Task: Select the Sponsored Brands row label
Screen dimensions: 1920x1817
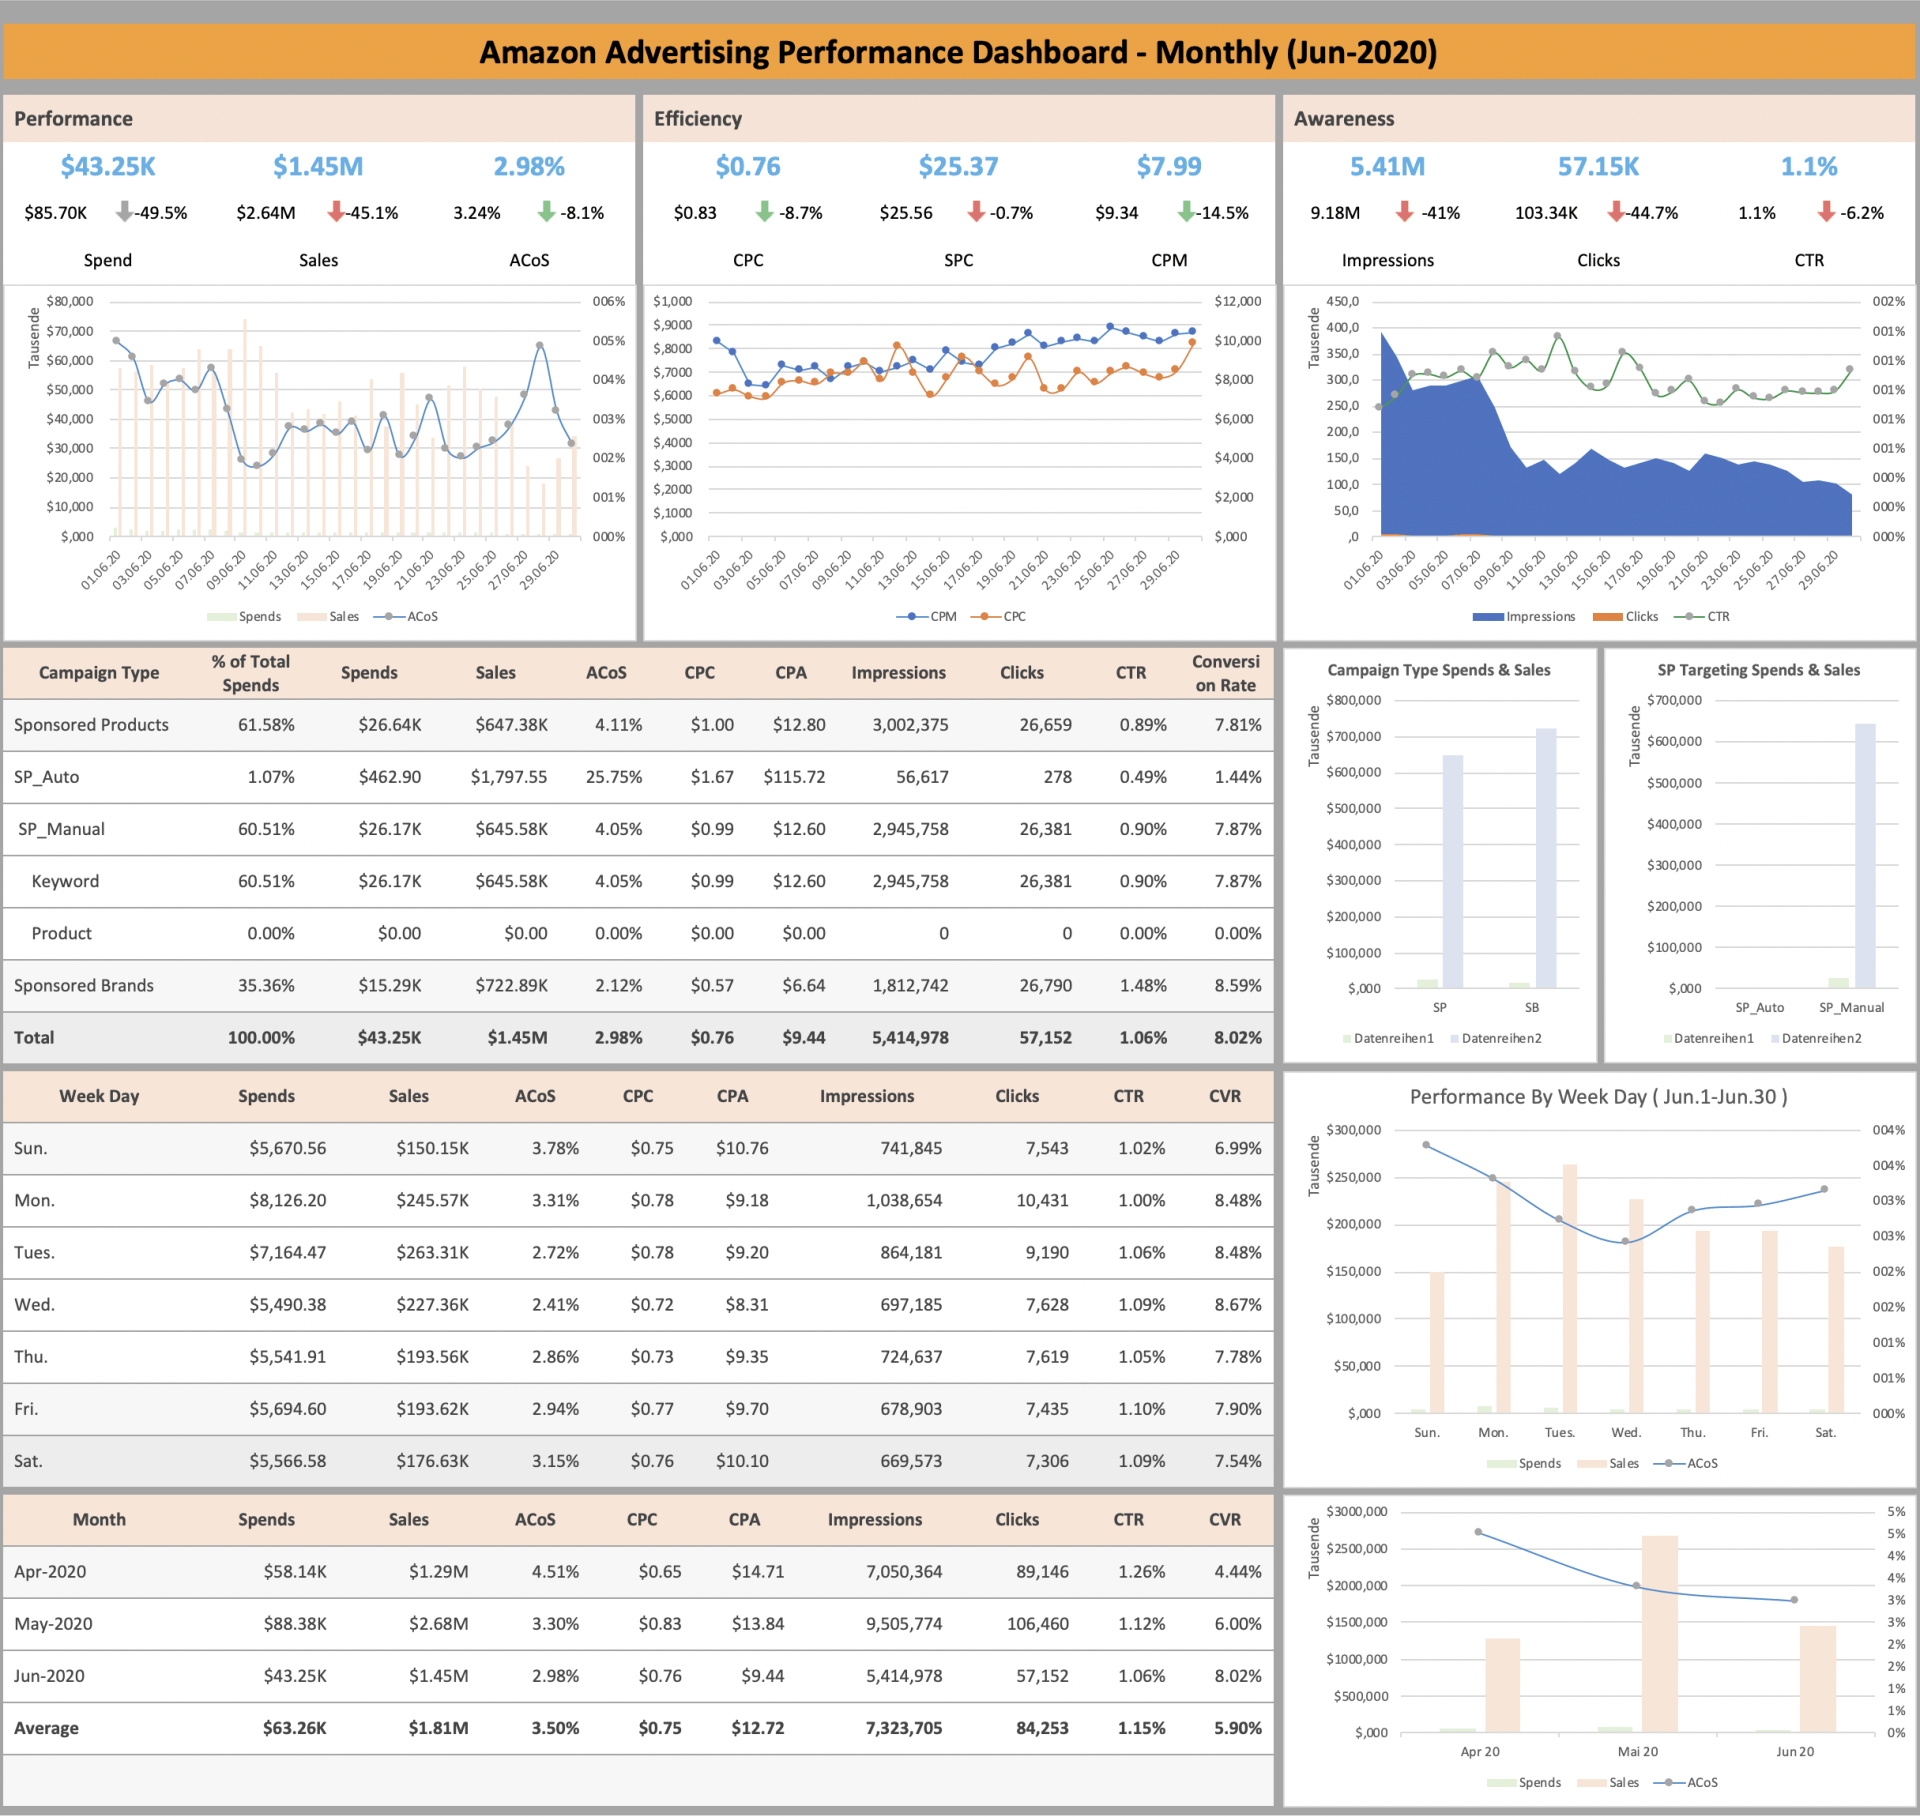Action: tap(84, 985)
